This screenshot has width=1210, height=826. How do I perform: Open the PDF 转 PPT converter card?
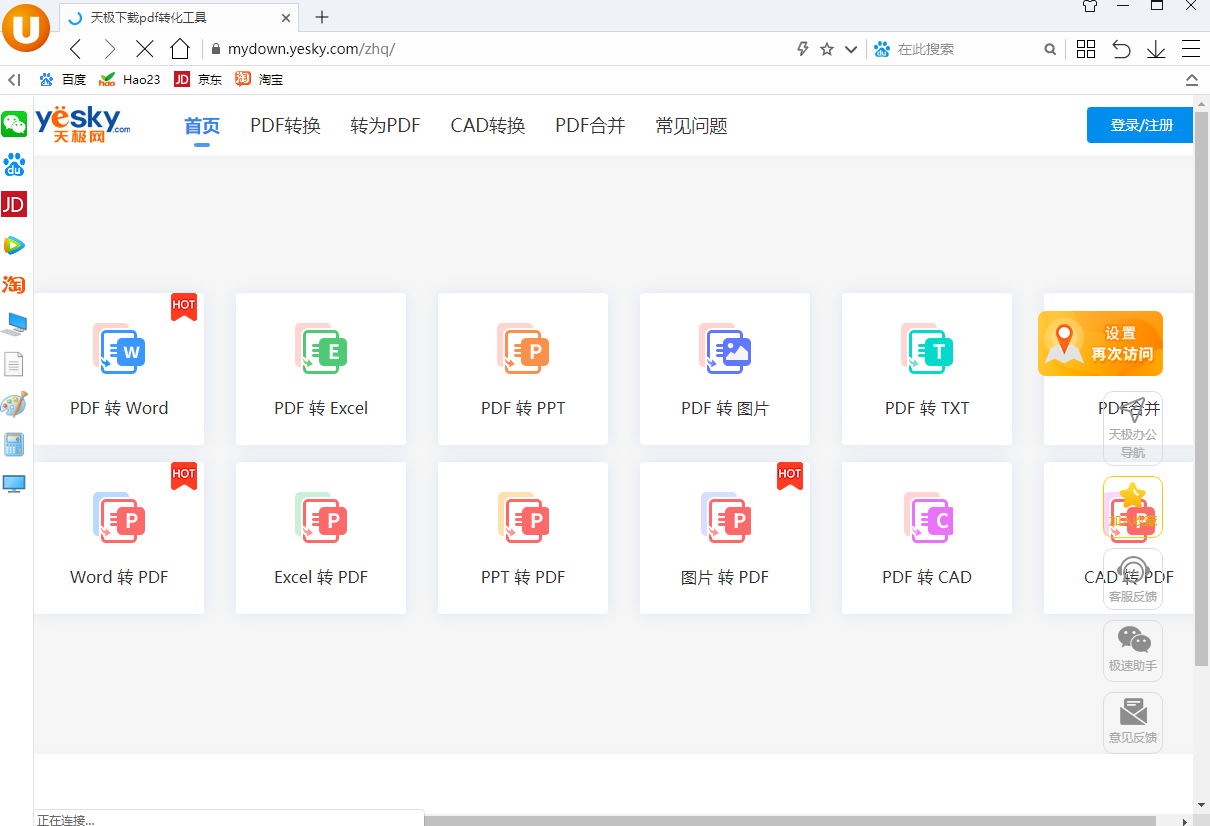523,369
